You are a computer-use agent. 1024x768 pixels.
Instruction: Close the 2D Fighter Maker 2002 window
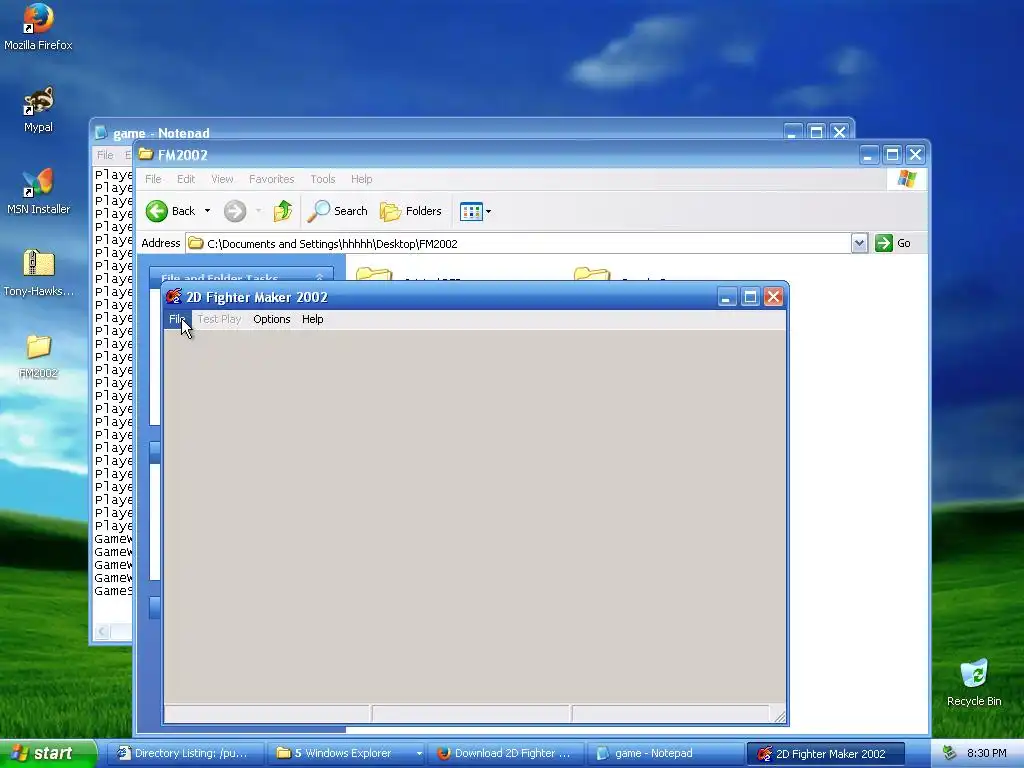(773, 297)
